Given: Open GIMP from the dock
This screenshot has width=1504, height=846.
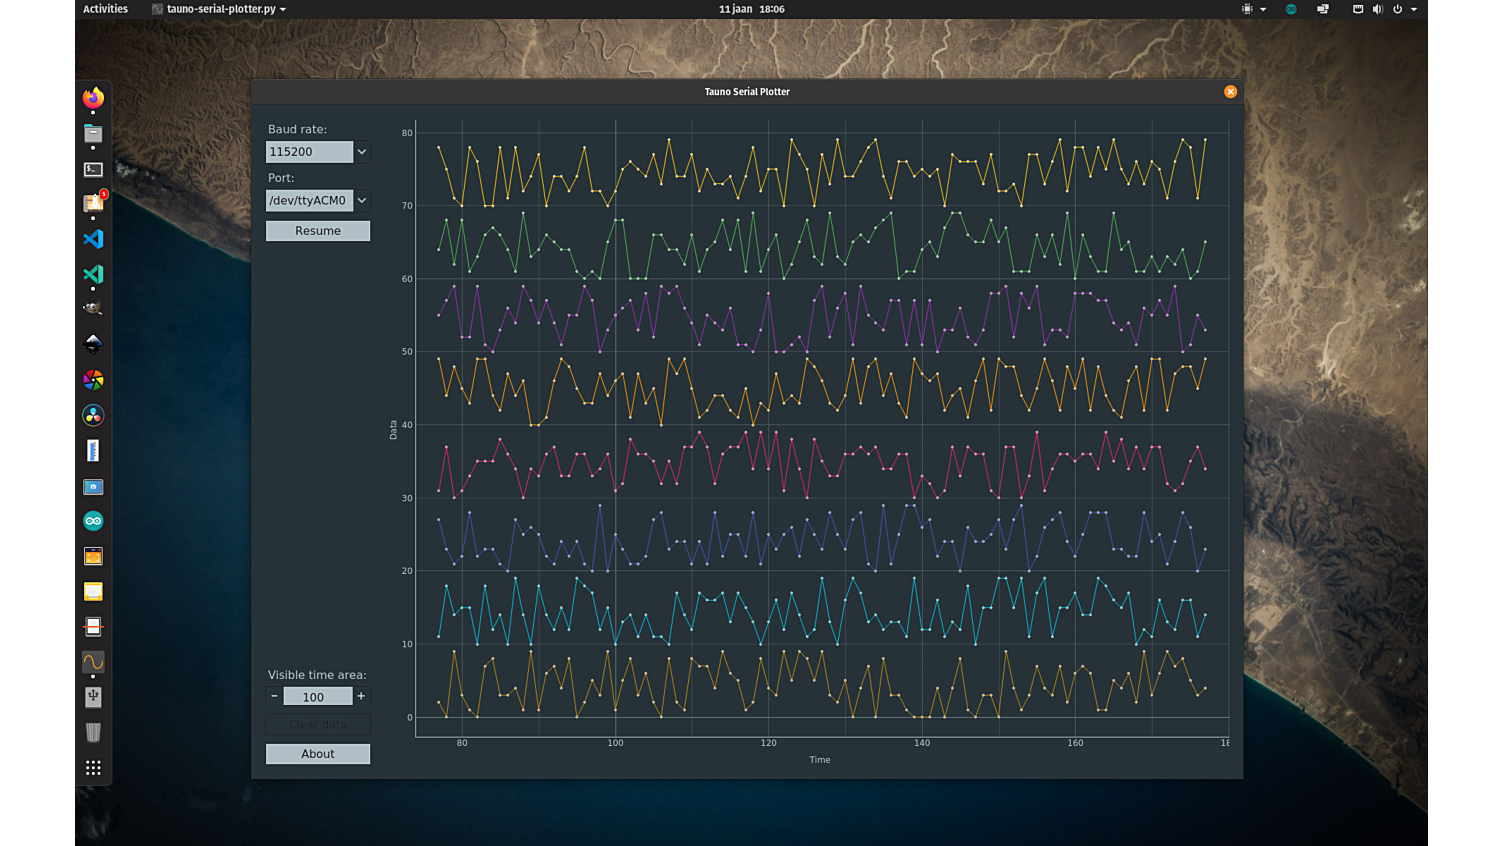Looking at the screenshot, I should [x=93, y=309].
